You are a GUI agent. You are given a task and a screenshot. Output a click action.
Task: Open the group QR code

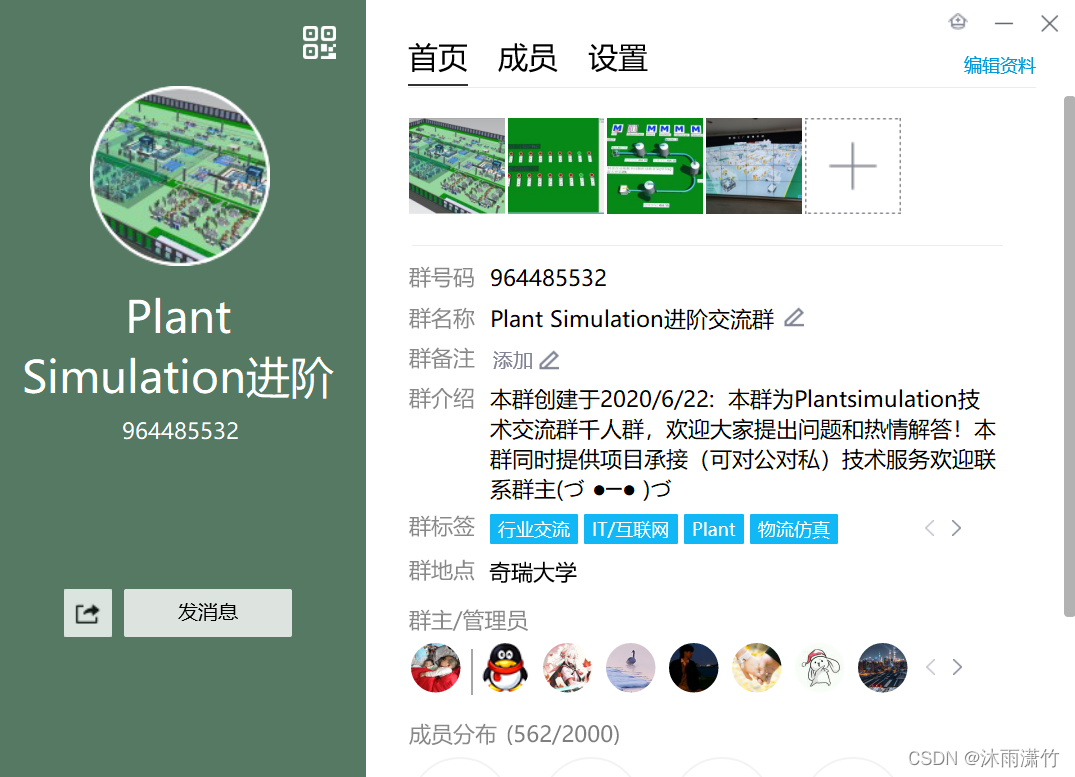(319, 43)
